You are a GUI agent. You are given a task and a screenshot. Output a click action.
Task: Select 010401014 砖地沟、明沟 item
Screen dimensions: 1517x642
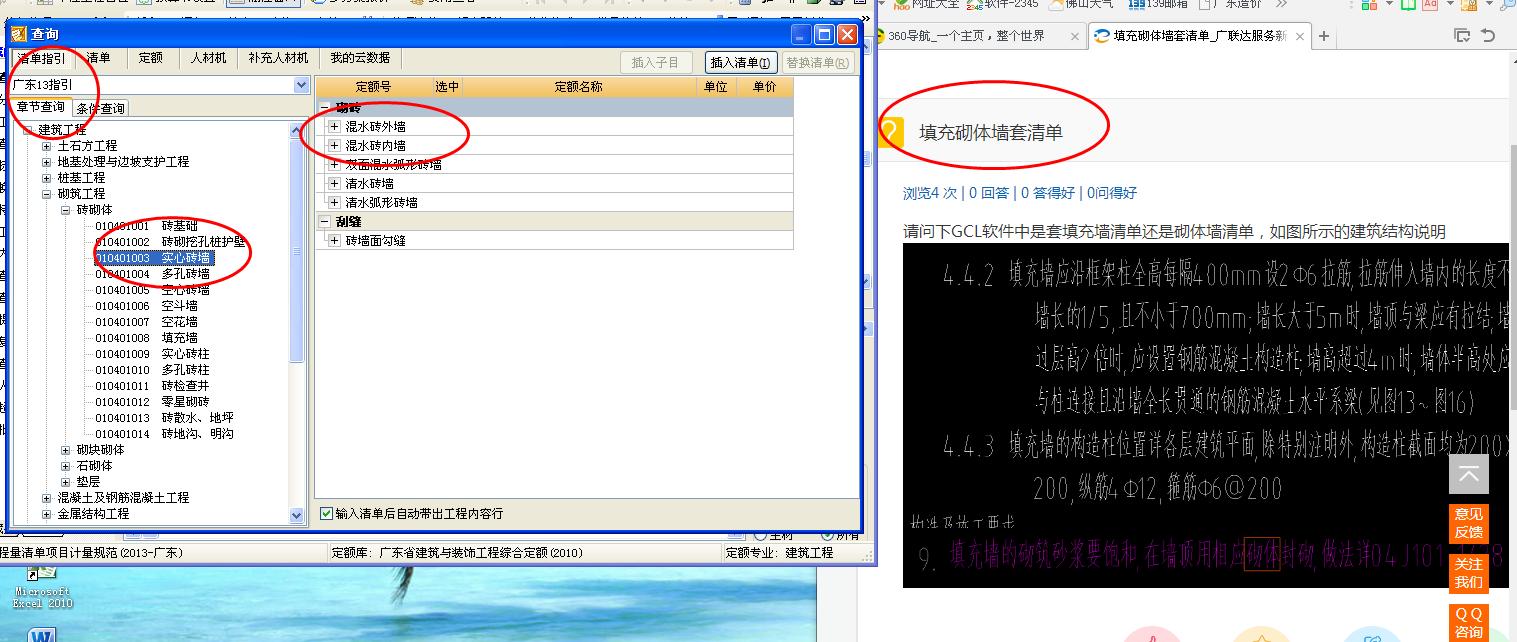click(x=164, y=434)
